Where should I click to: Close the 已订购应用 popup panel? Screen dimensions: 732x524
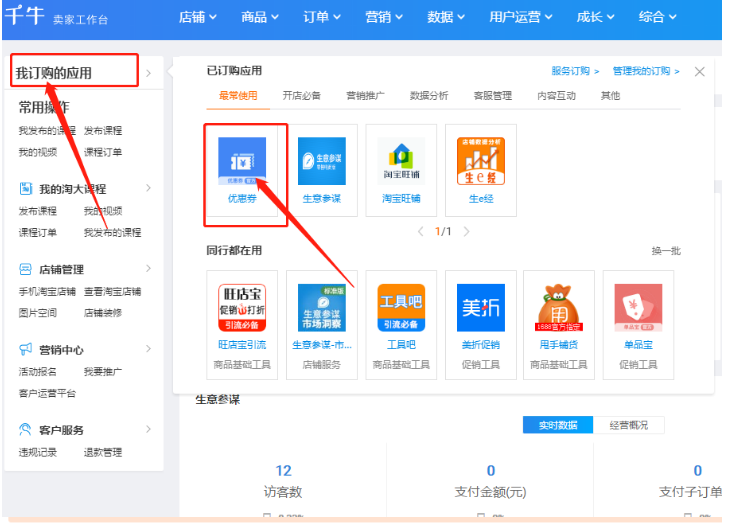(x=699, y=71)
